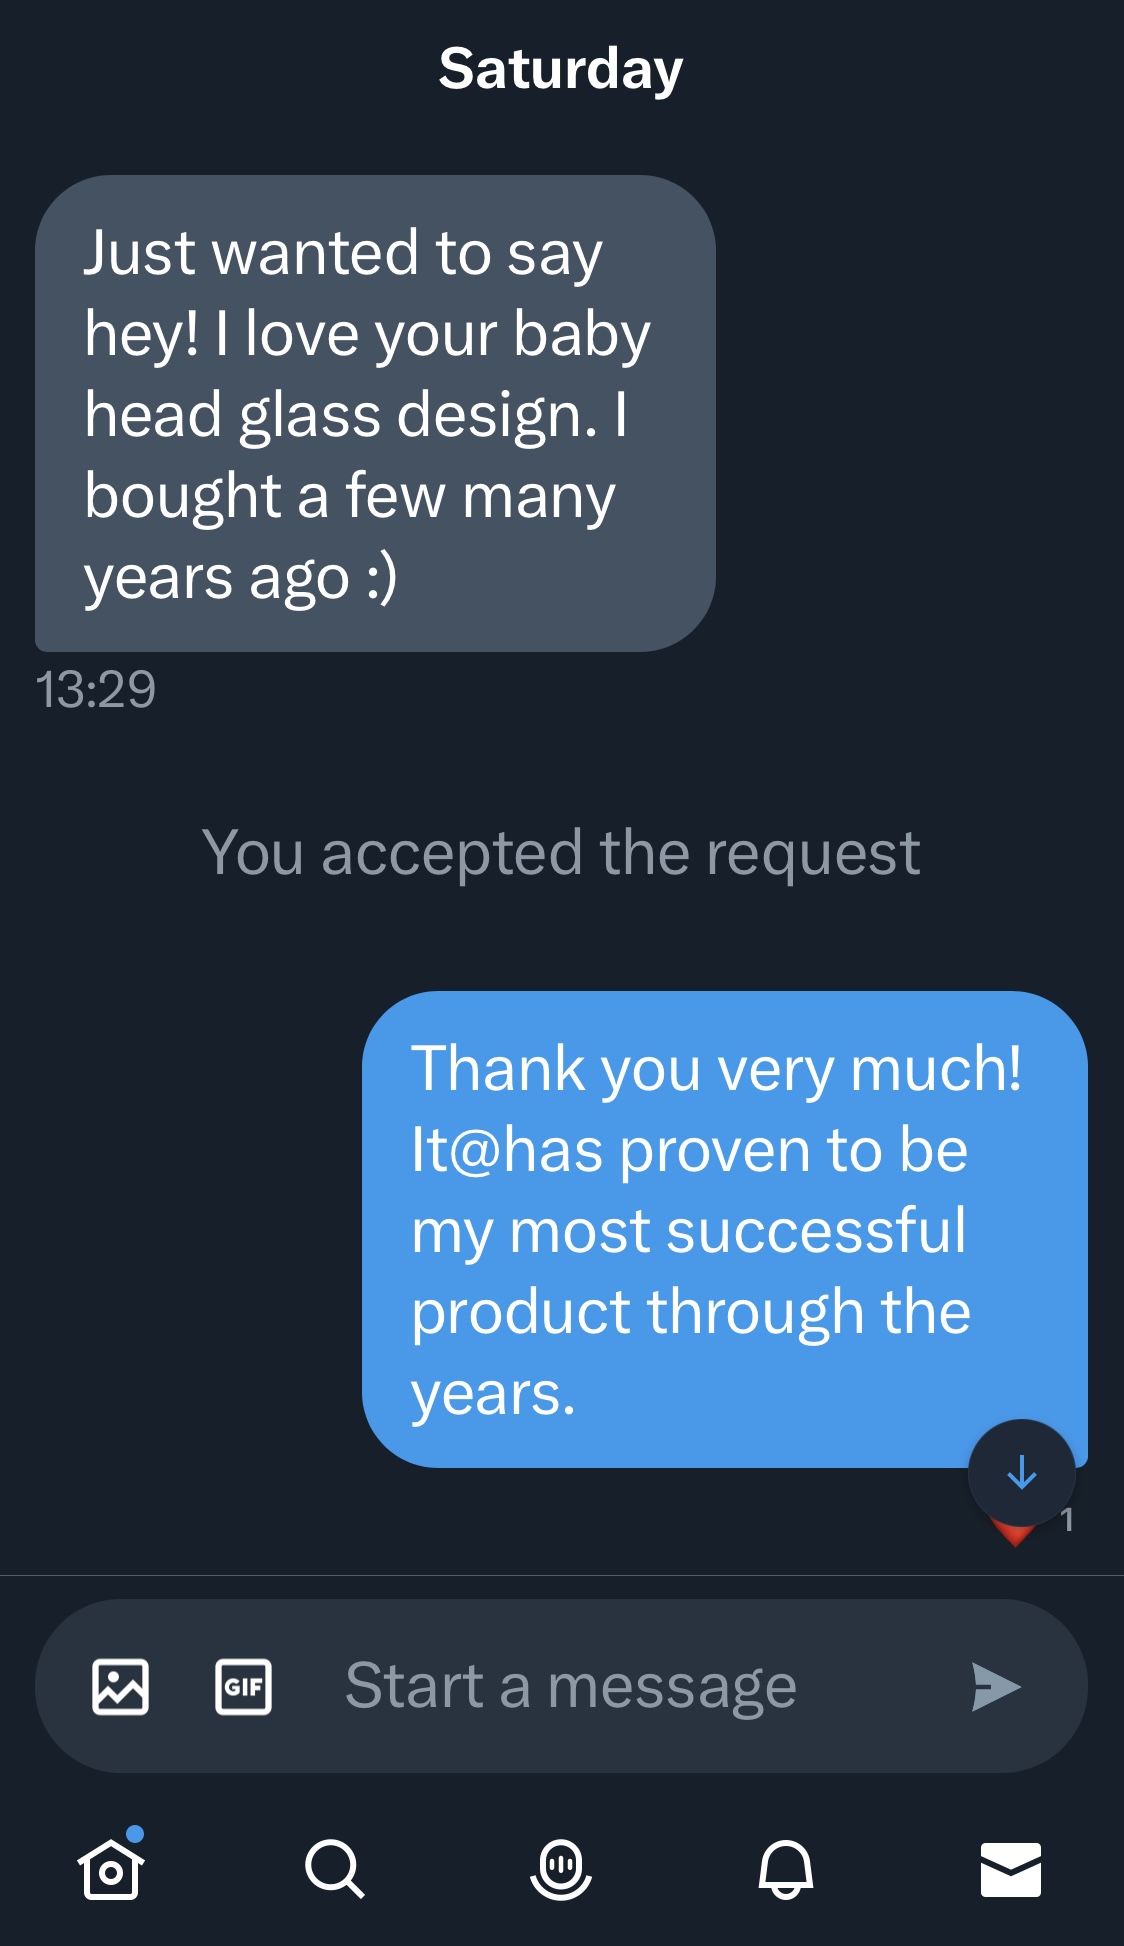This screenshot has height=1946, width=1124.
Task: Jump to latest with down-arrow button
Action: click(1021, 1473)
